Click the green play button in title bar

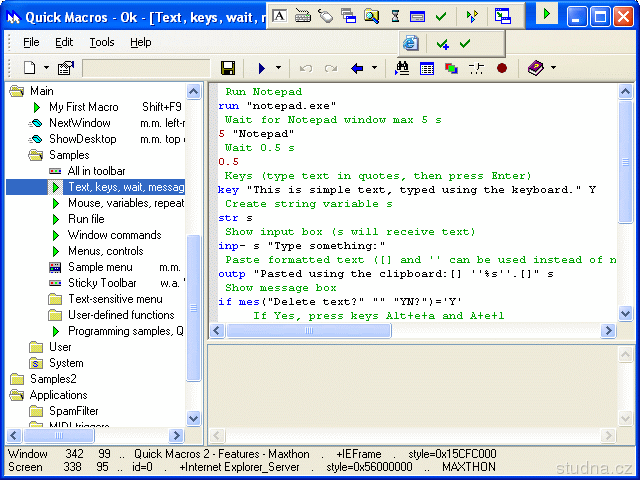(547, 14)
